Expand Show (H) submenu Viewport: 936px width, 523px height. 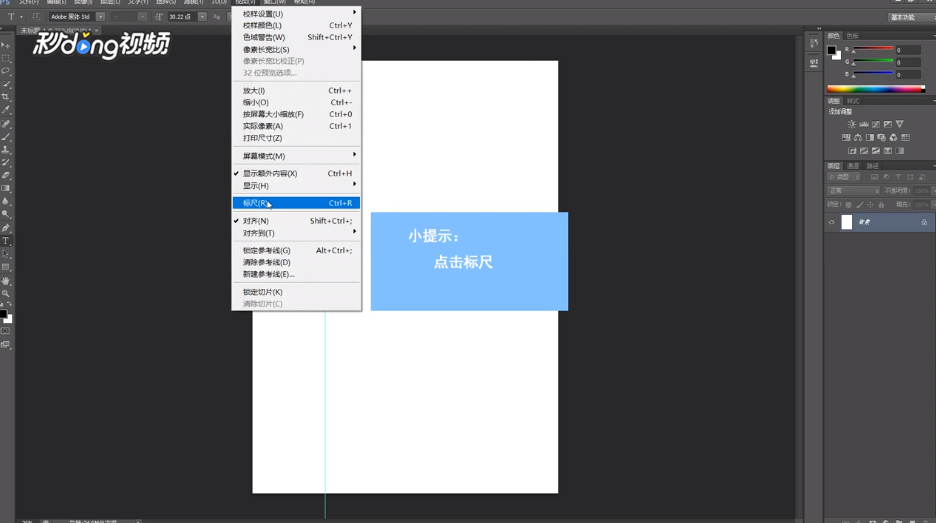tap(296, 186)
